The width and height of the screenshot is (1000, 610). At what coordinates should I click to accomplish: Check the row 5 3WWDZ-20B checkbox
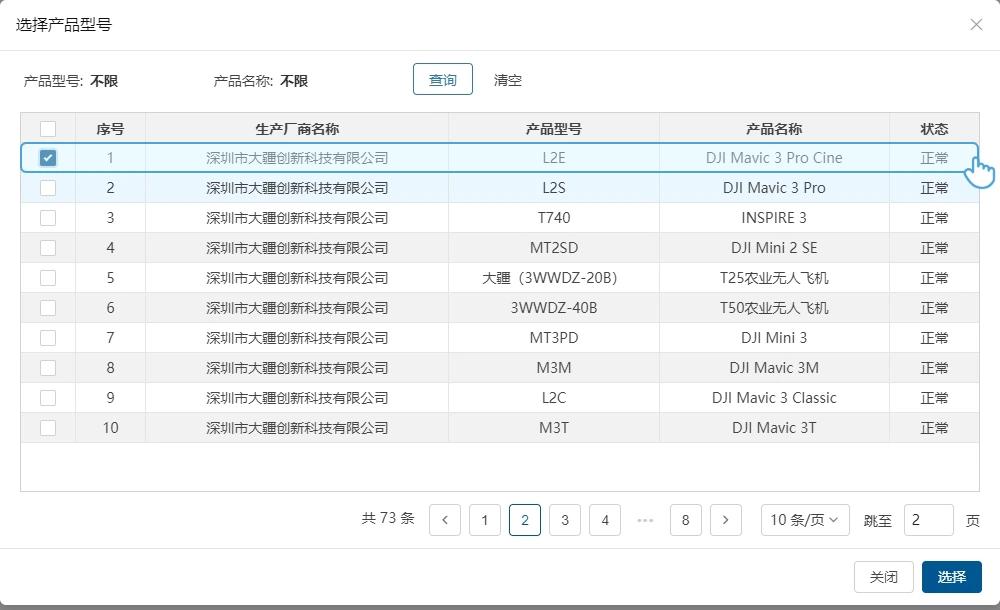tap(48, 278)
